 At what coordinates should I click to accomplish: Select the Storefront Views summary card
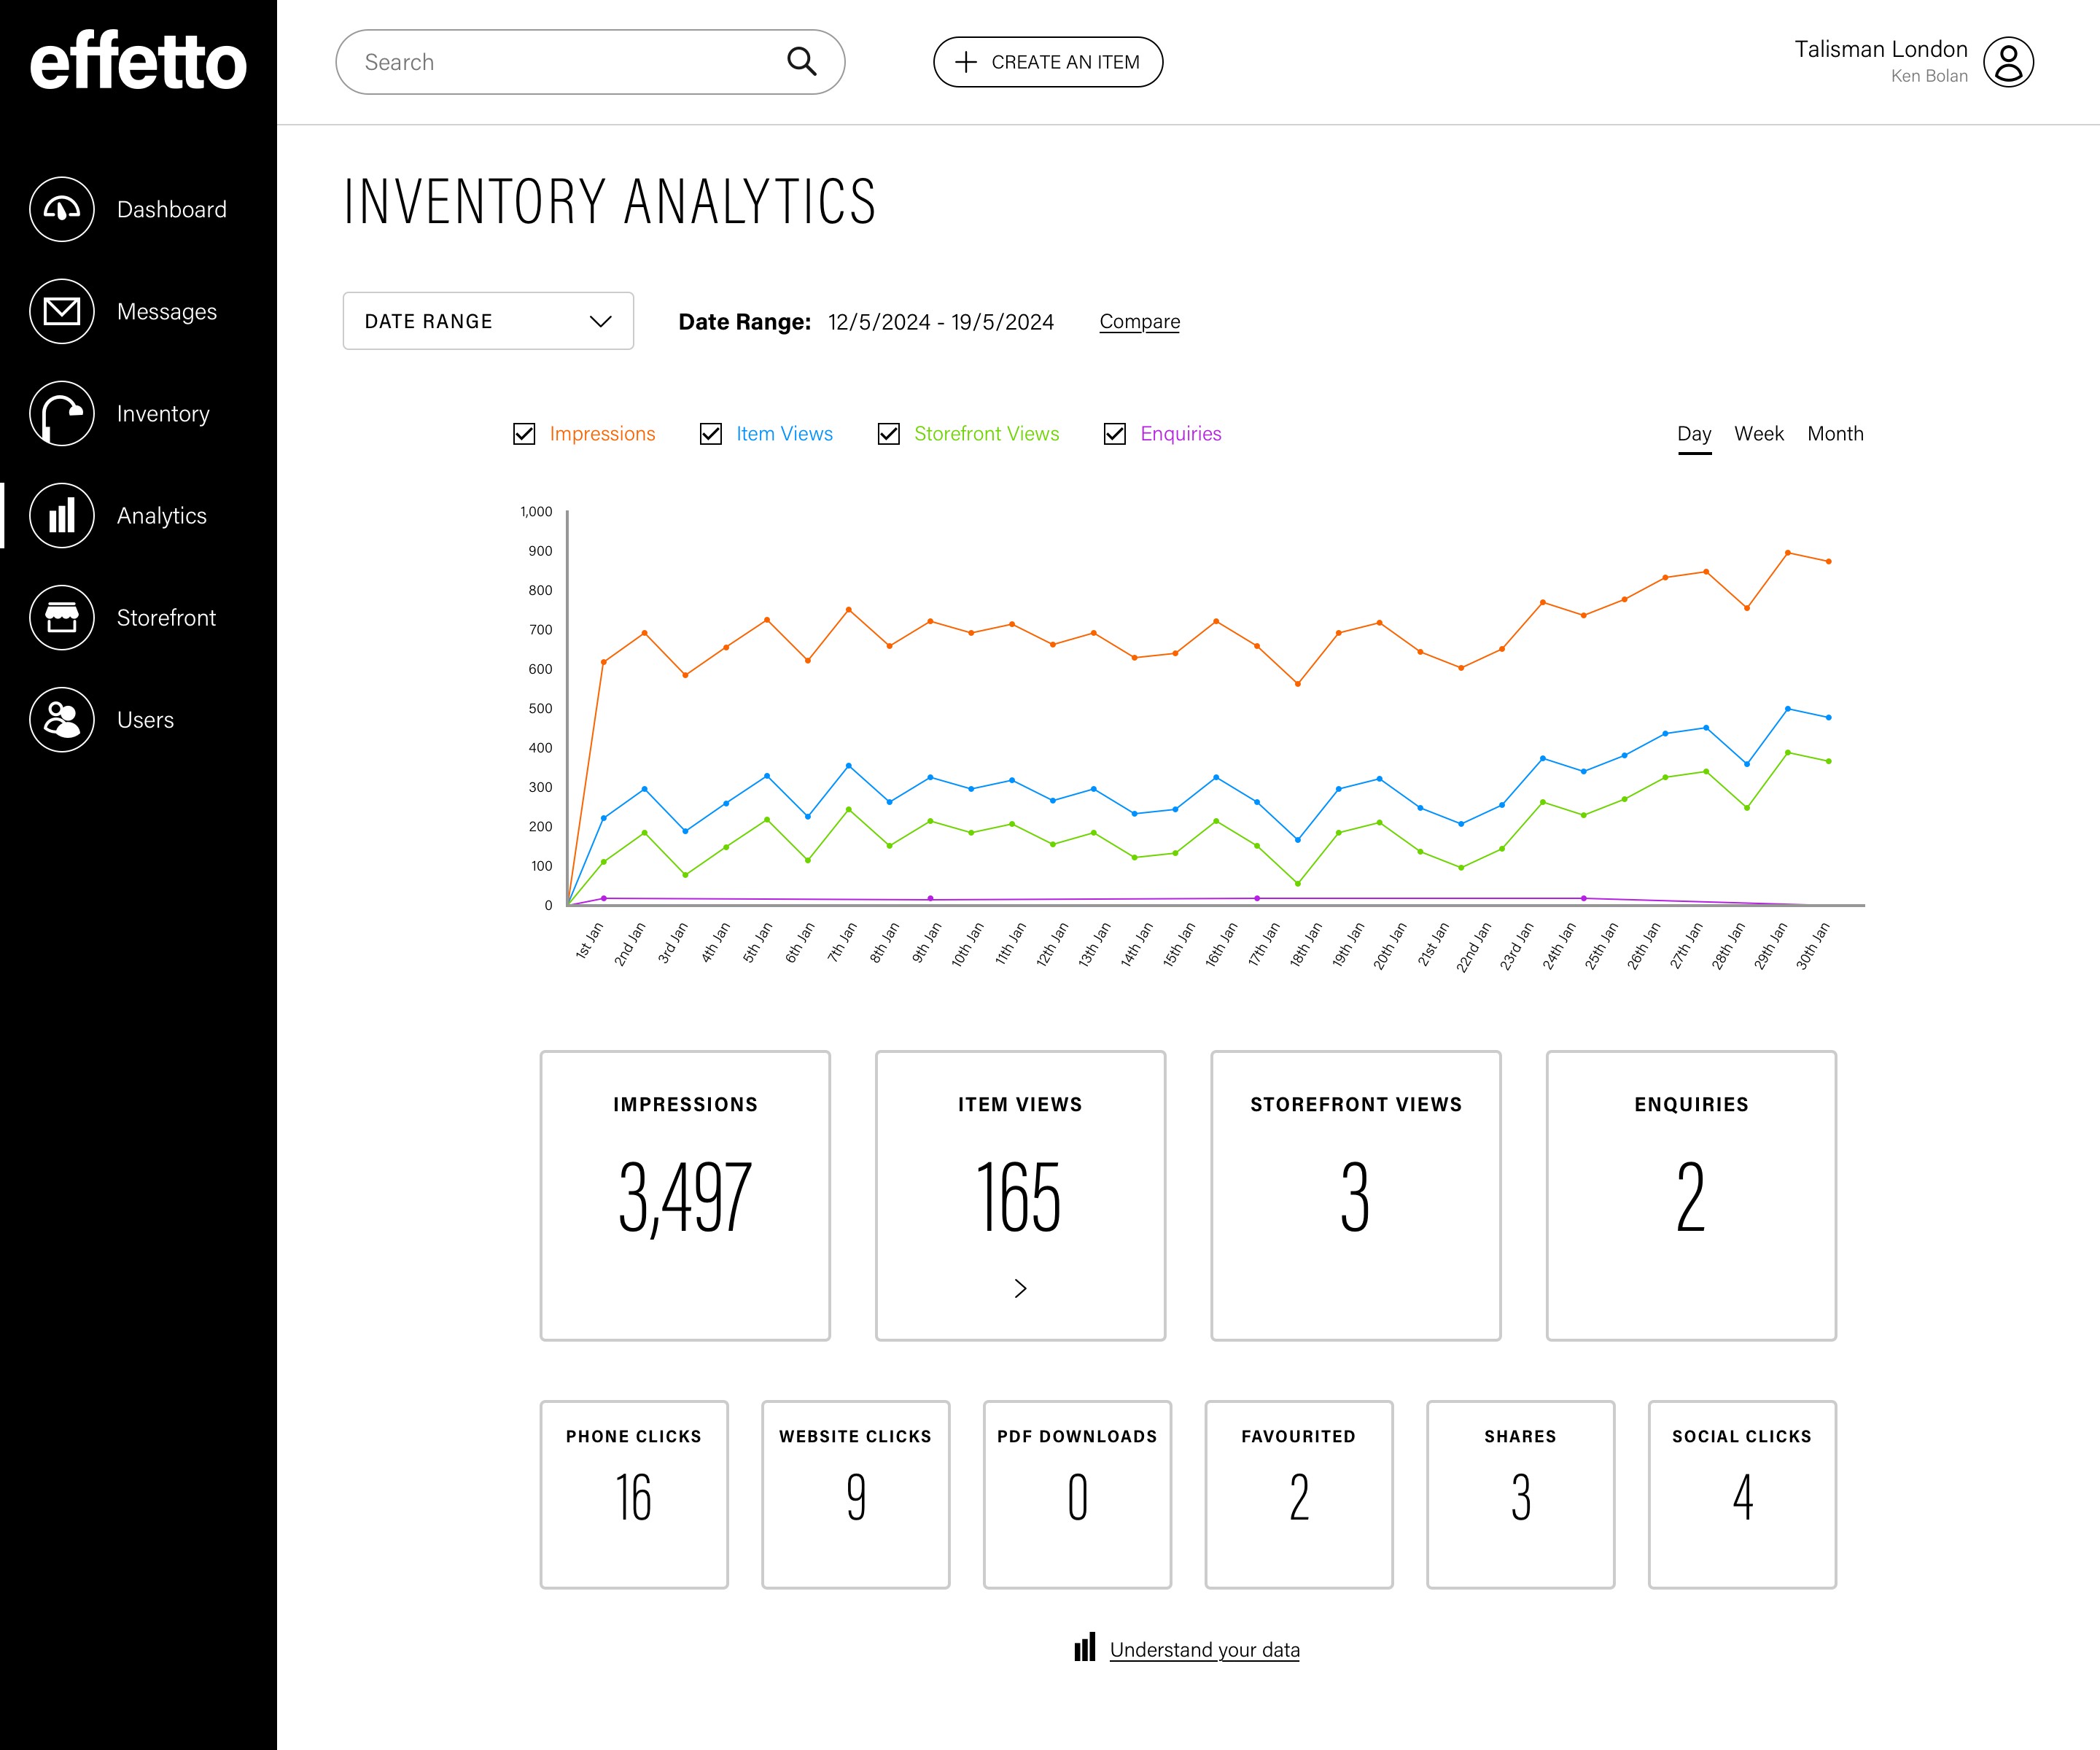pos(1356,1196)
